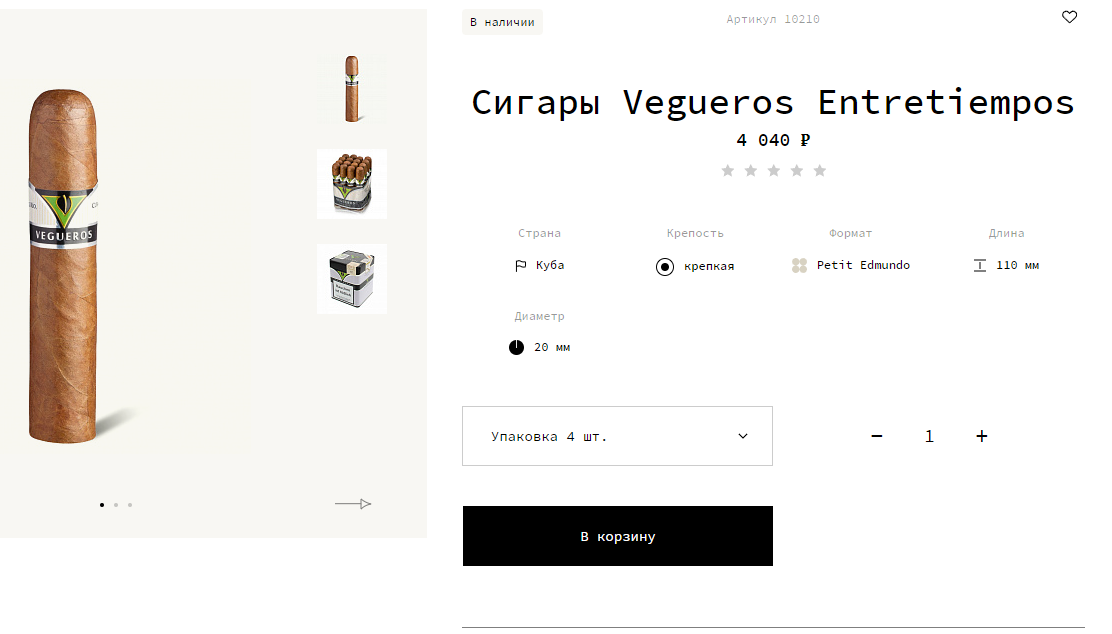1112x634 pixels.
Task: Increase quantity with plus button
Action: 982,436
